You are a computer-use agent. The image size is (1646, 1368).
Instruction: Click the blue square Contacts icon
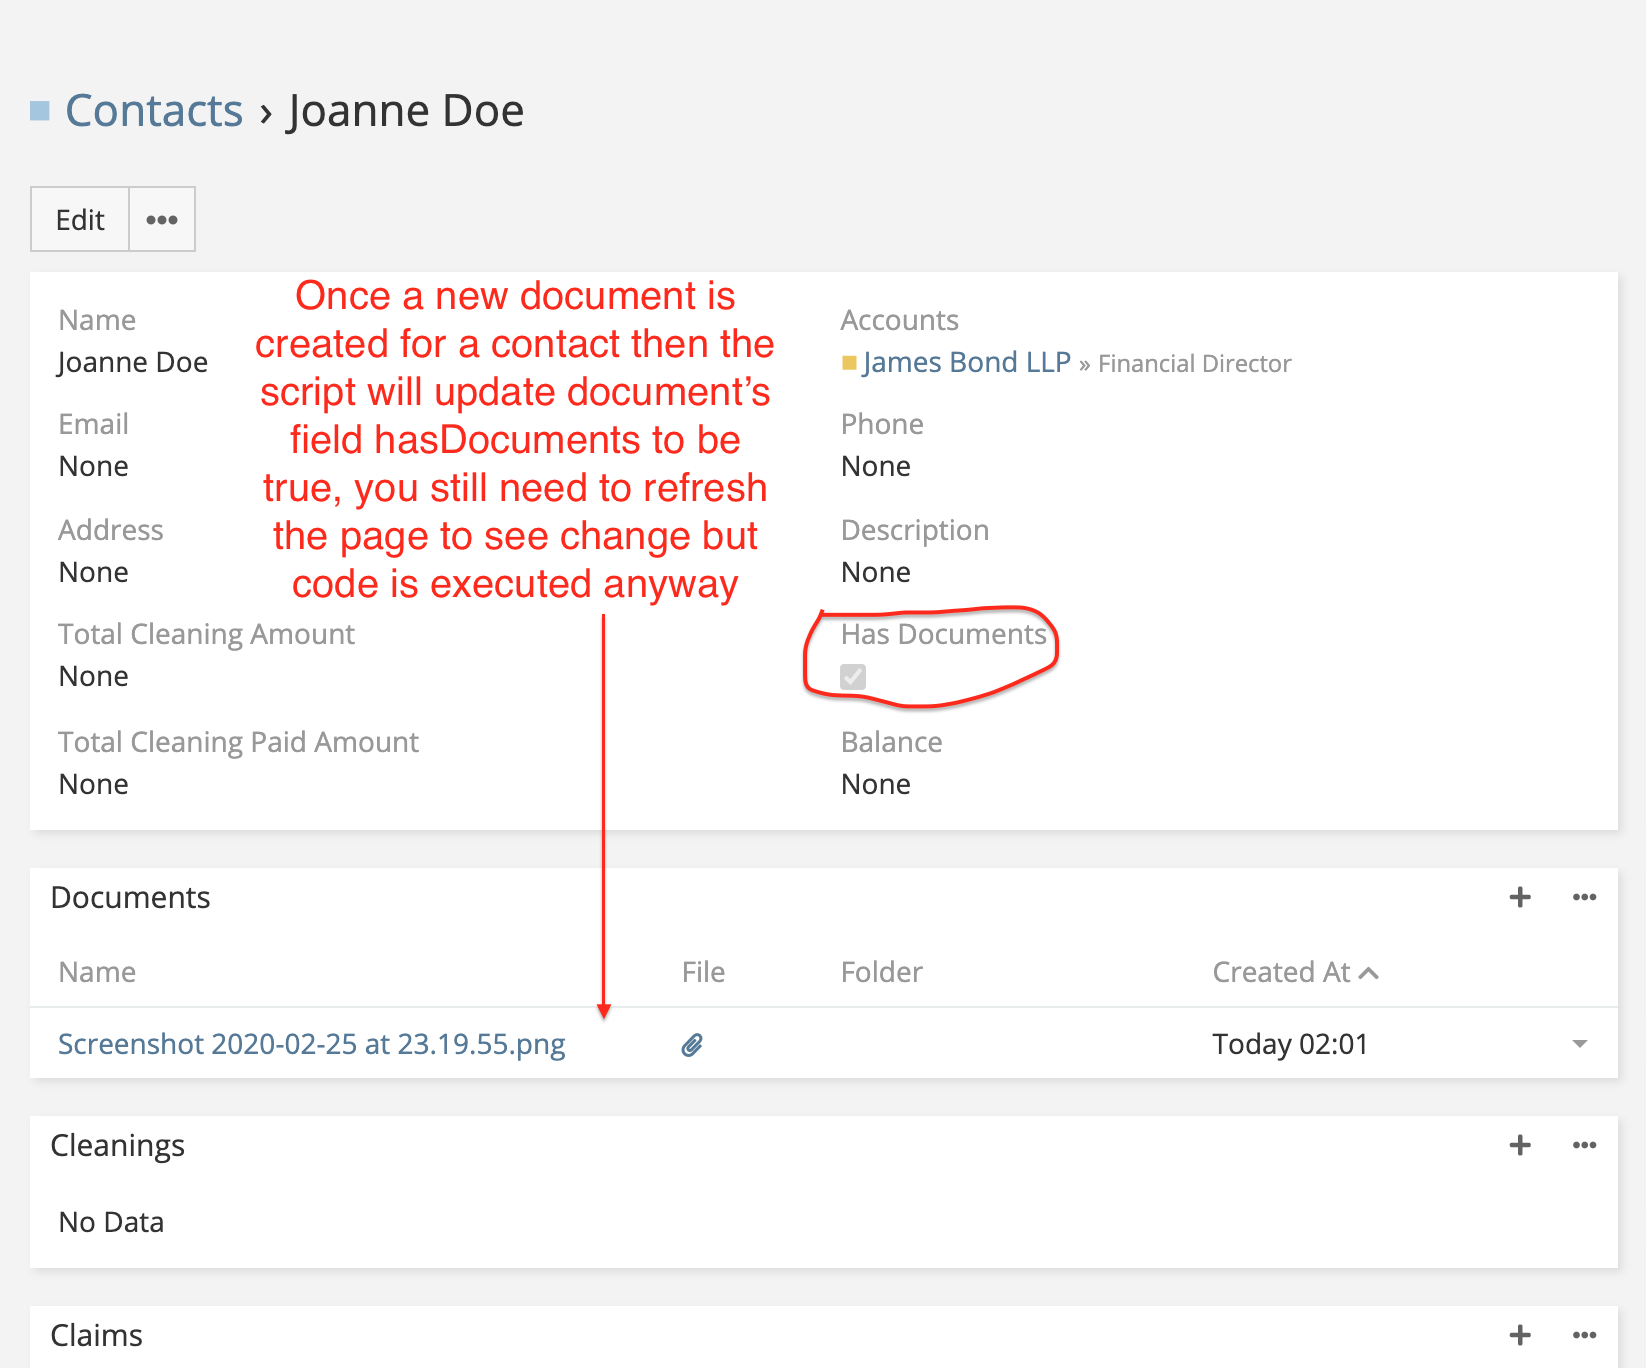(40, 111)
